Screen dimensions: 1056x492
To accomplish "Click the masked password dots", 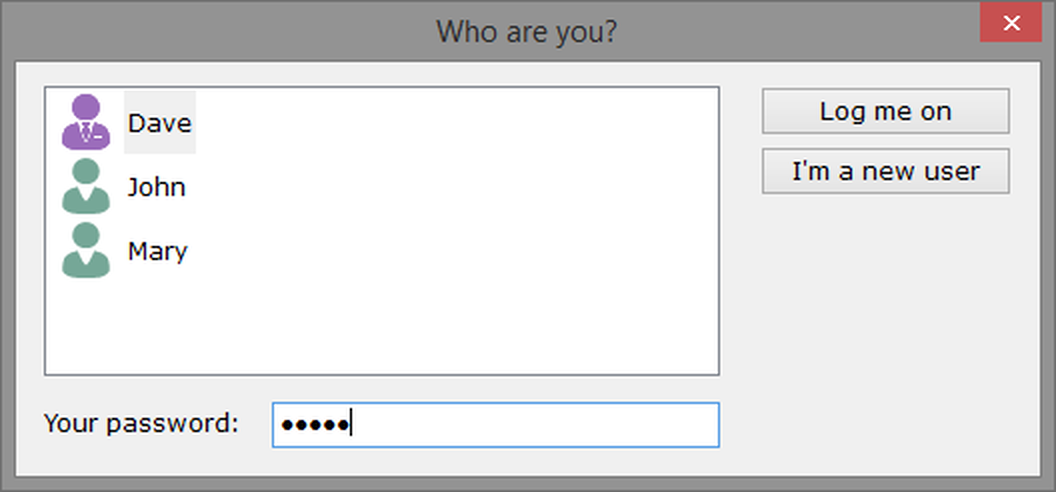I will (314, 425).
